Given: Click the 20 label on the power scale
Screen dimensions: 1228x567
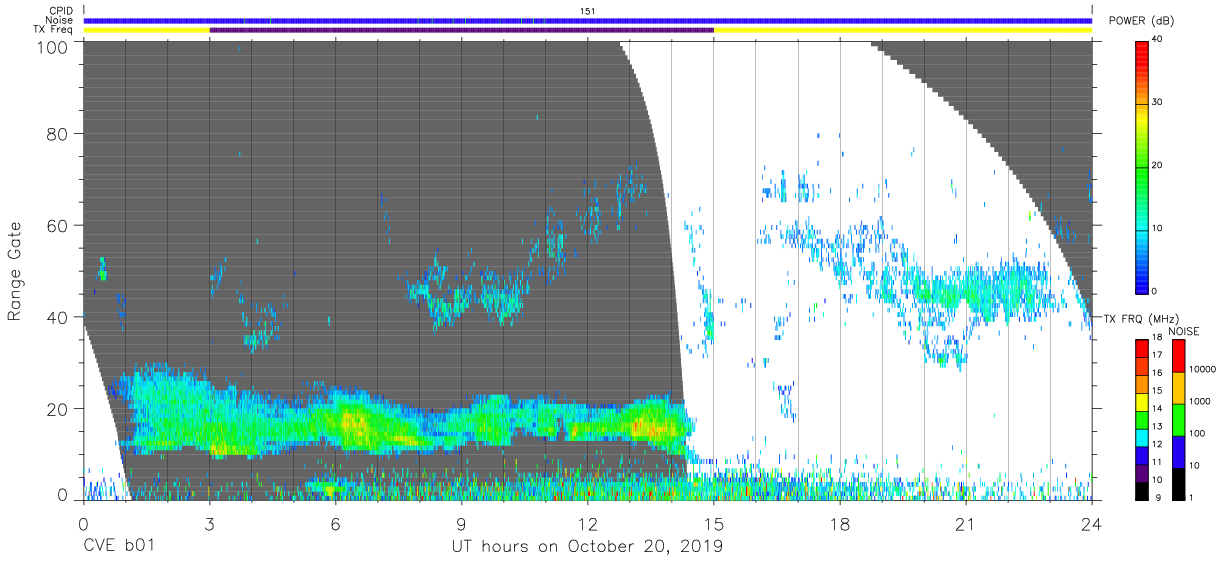Looking at the screenshot, I should tap(1158, 166).
